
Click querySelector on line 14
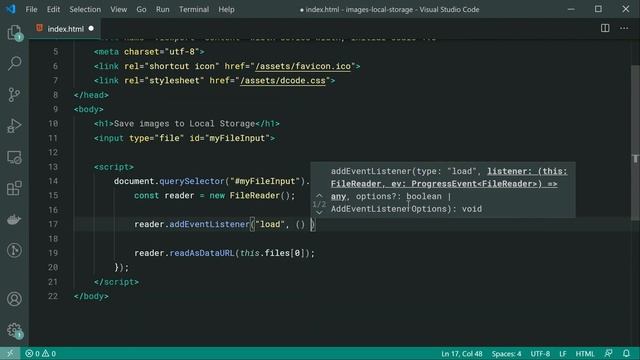point(192,181)
